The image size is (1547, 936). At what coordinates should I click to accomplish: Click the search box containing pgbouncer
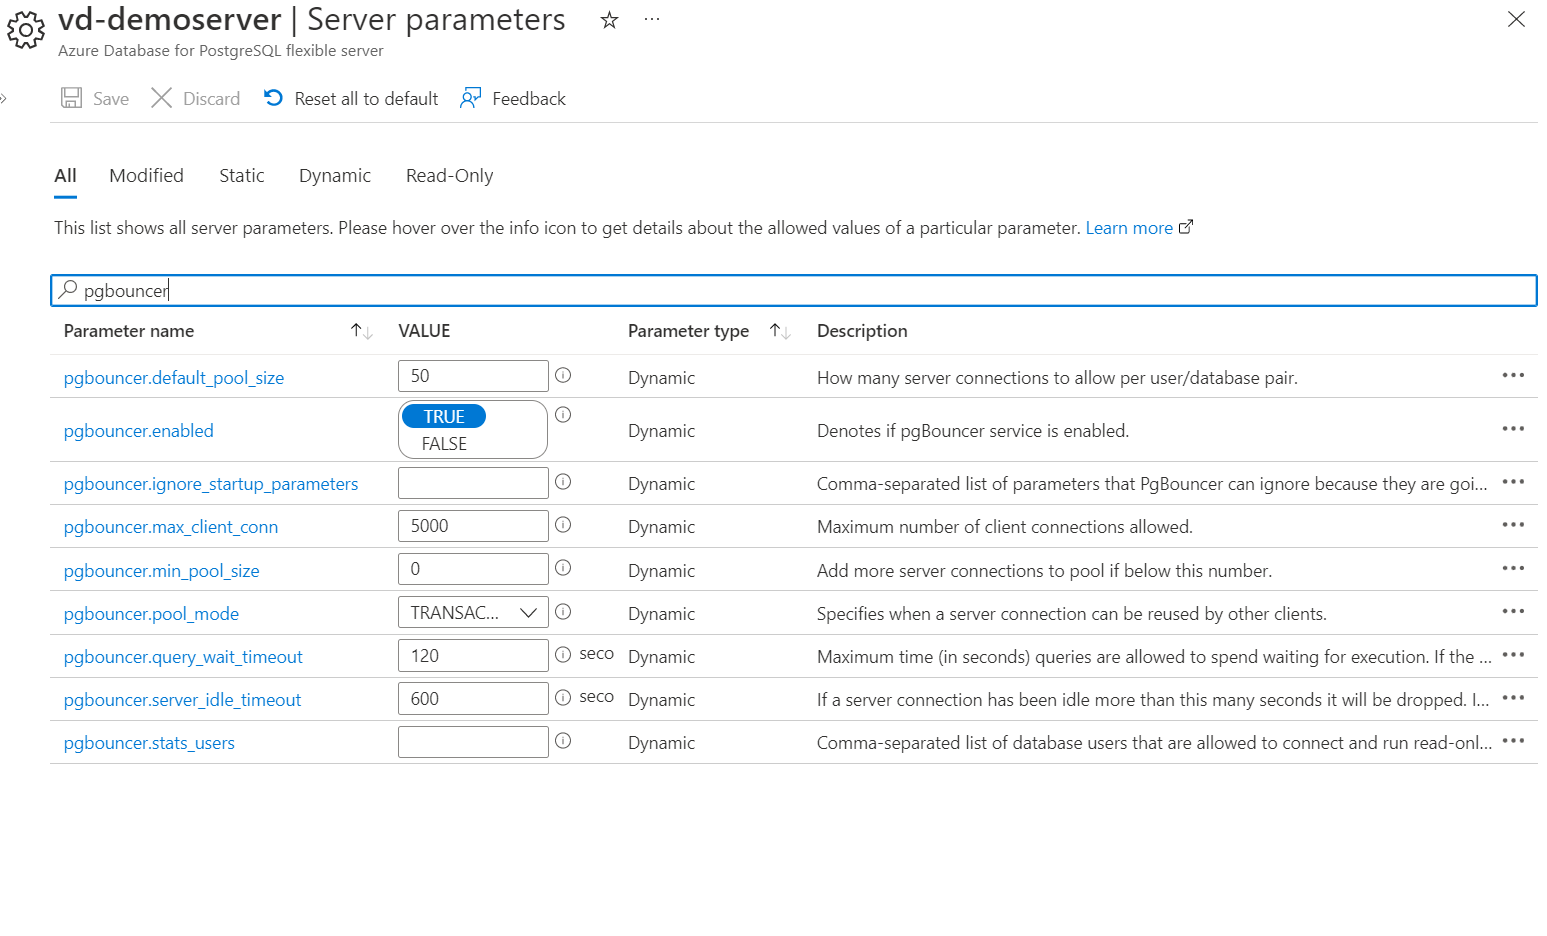[793, 290]
